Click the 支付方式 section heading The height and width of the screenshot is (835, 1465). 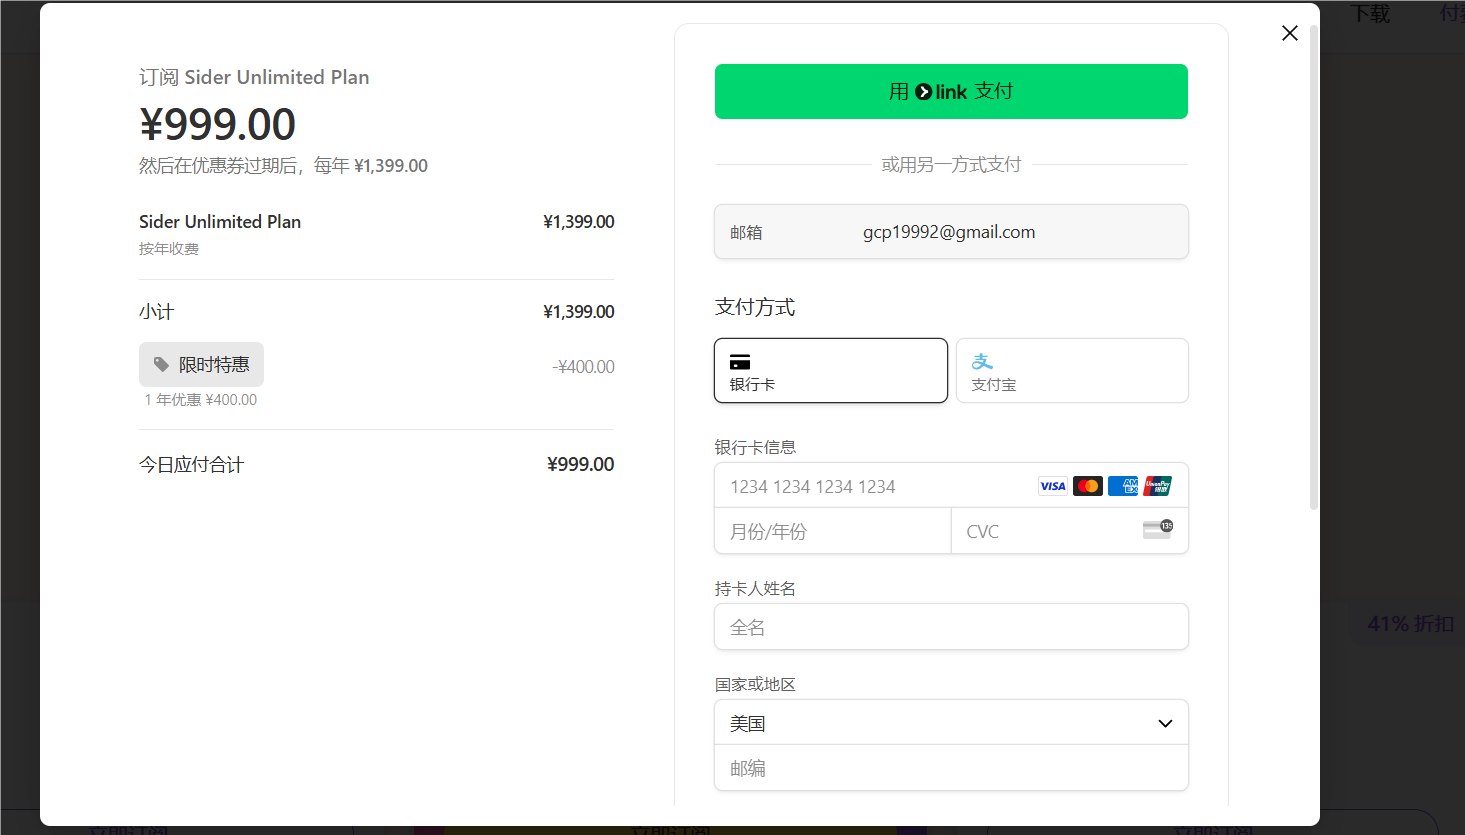click(x=755, y=307)
